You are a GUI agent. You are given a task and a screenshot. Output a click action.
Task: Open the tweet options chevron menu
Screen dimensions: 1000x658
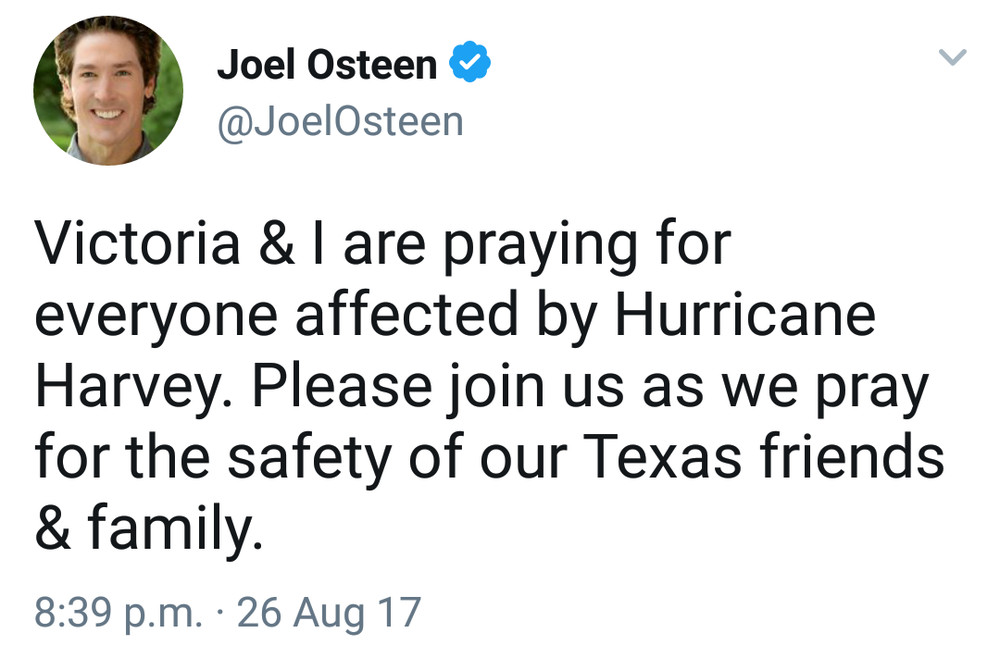(952, 57)
